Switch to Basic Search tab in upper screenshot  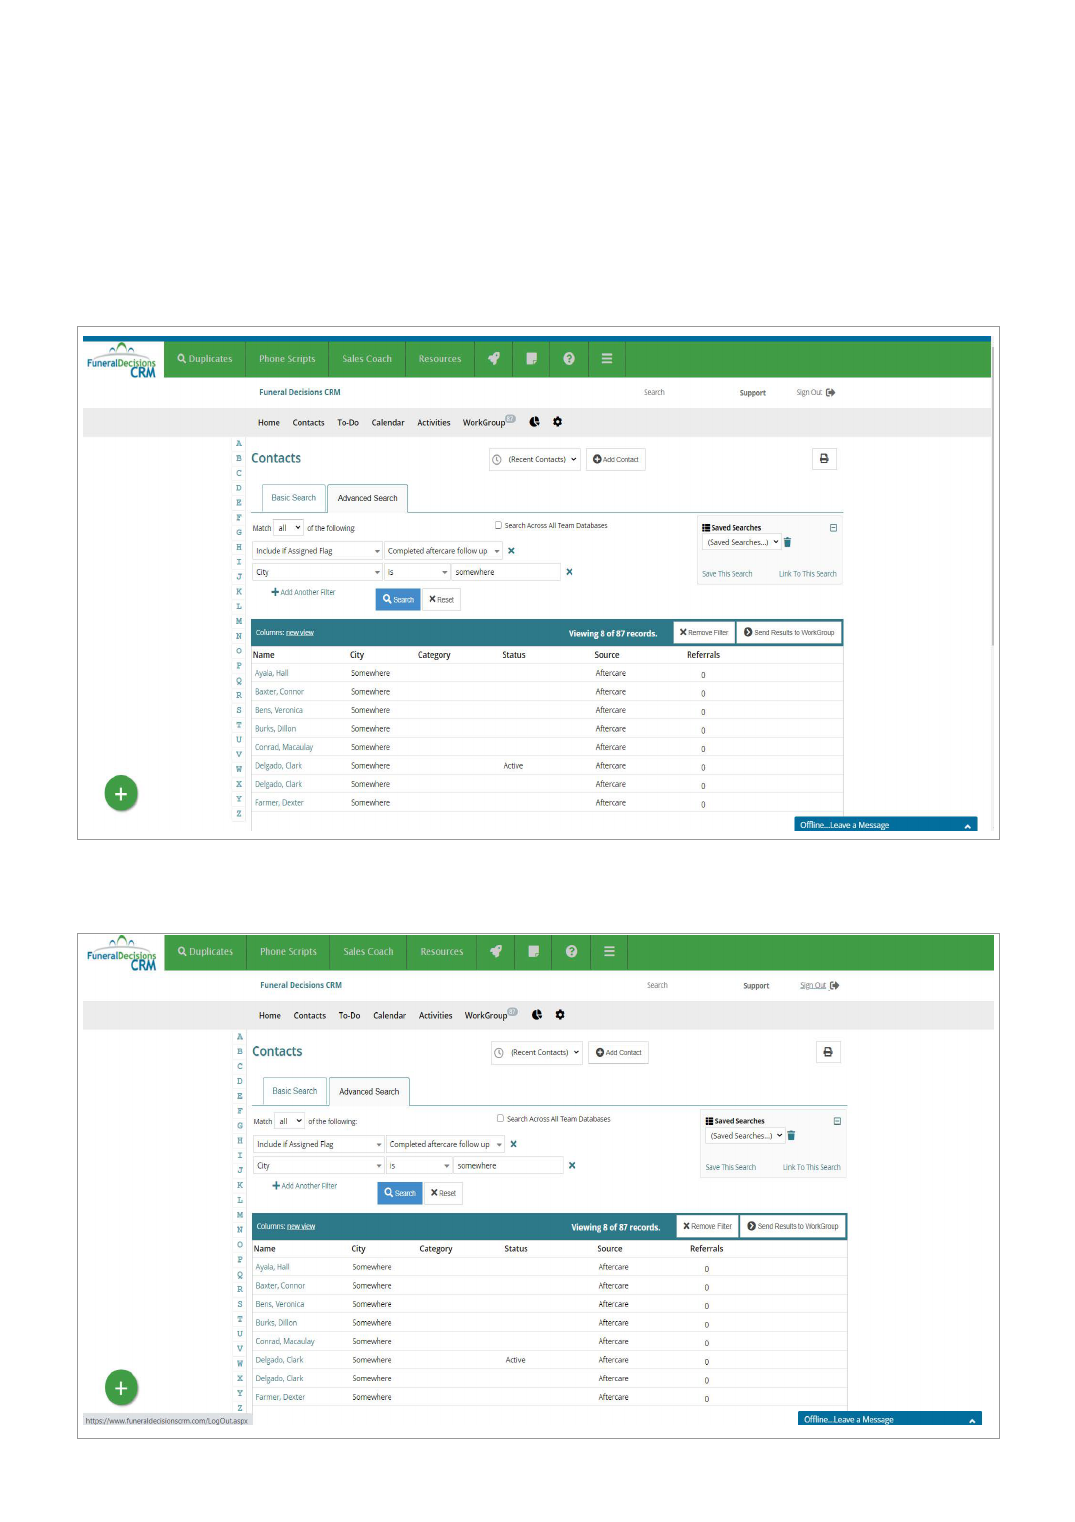pyautogui.click(x=293, y=498)
